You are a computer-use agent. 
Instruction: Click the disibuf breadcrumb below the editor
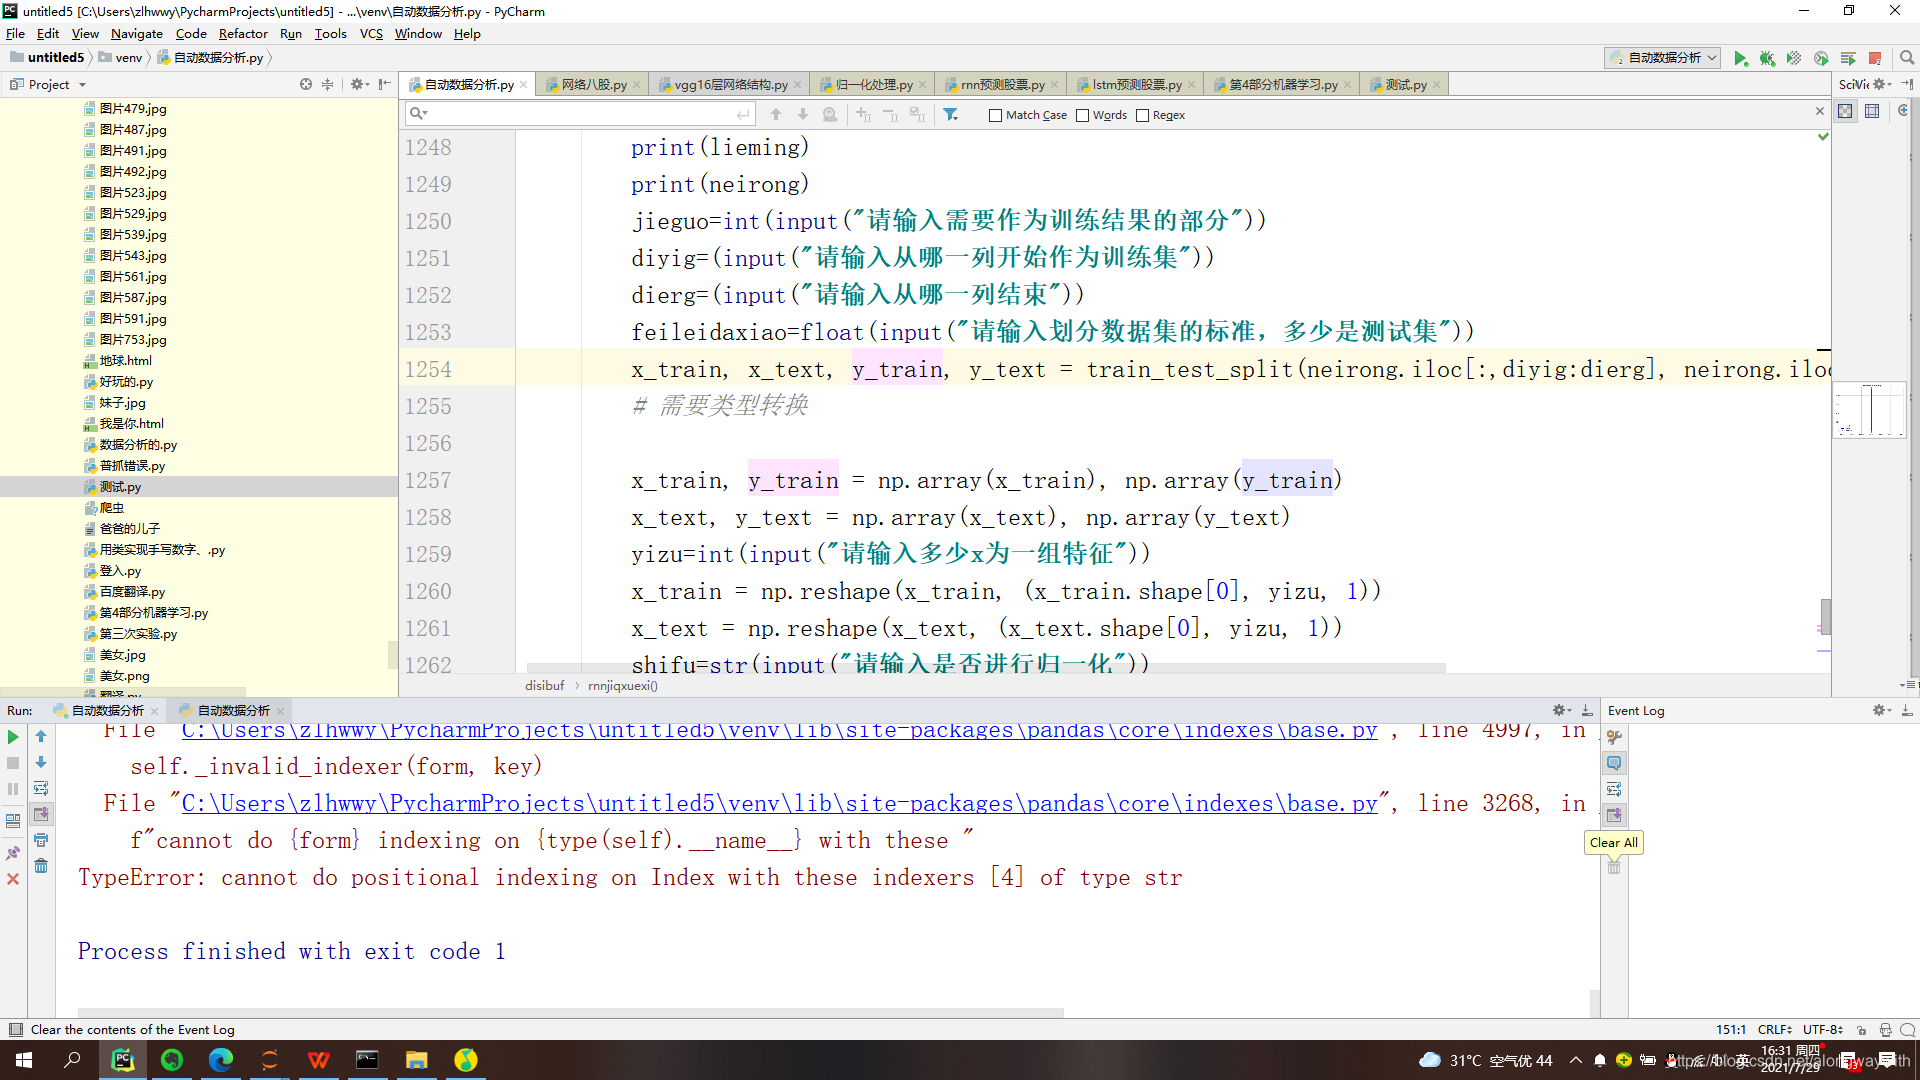(x=545, y=685)
